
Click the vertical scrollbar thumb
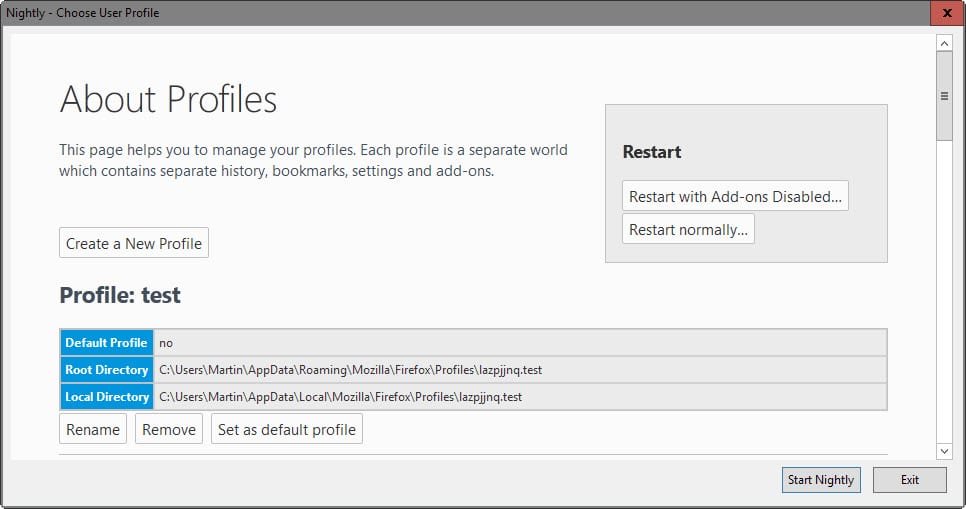pos(944,96)
